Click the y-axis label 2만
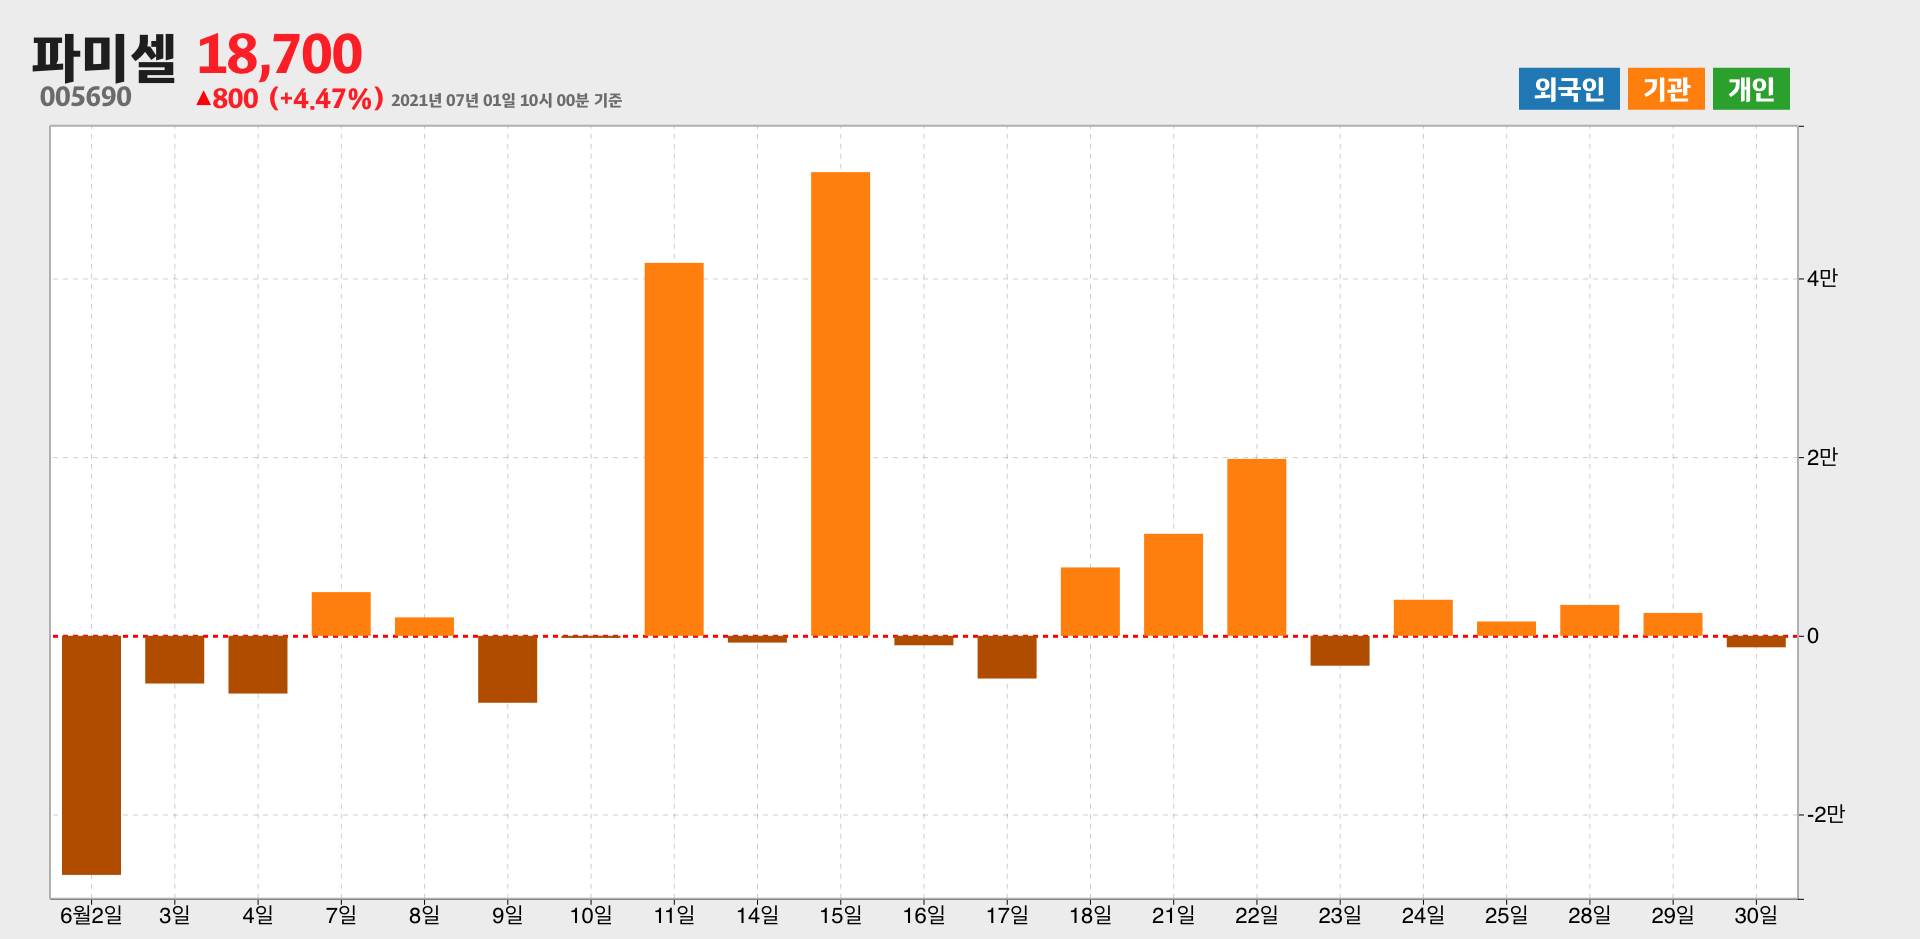Image resolution: width=1920 pixels, height=939 pixels. [x=1822, y=457]
